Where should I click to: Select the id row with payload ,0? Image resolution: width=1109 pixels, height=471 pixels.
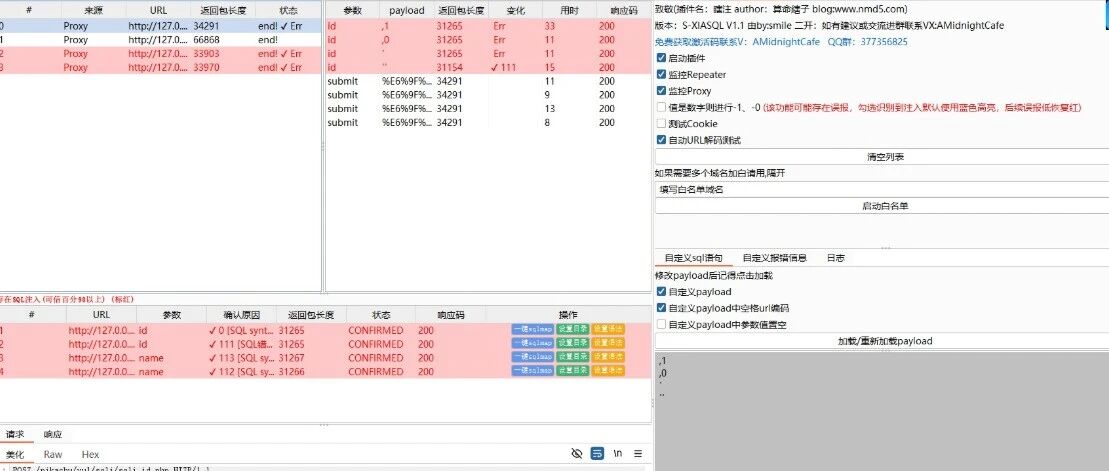pos(487,40)
